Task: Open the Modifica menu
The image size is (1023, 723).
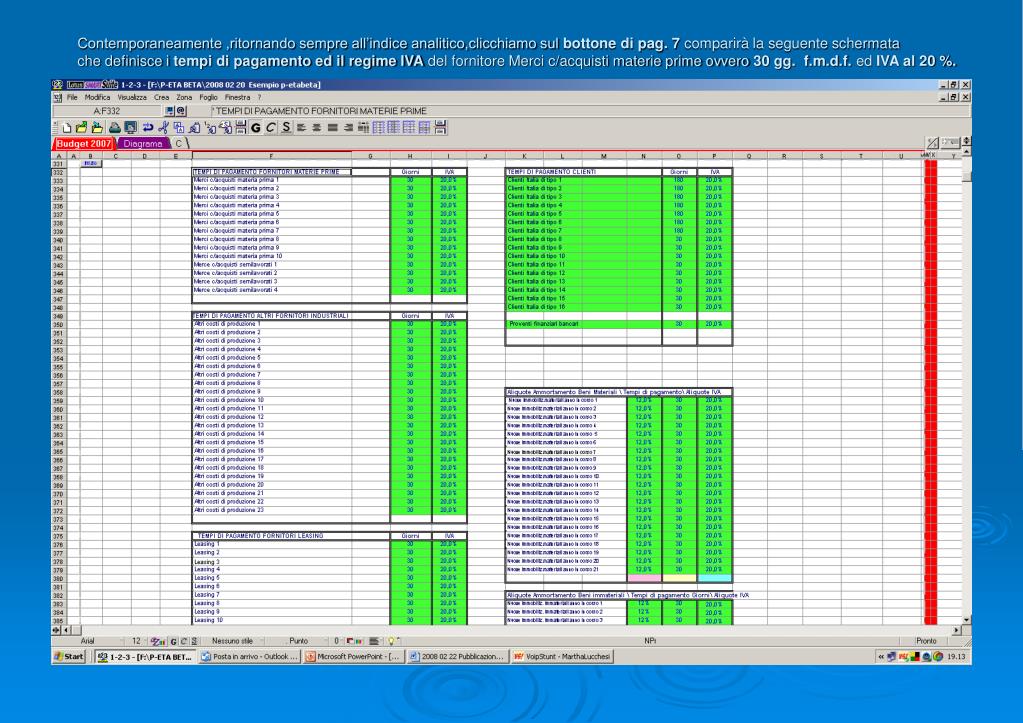Action: [97, 97]
